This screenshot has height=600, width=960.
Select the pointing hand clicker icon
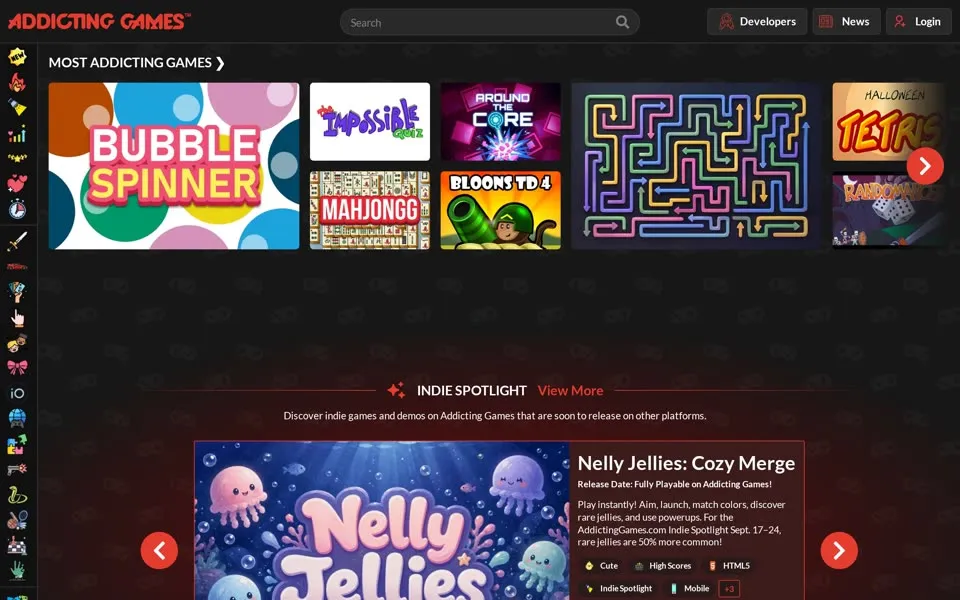(17, 318)
